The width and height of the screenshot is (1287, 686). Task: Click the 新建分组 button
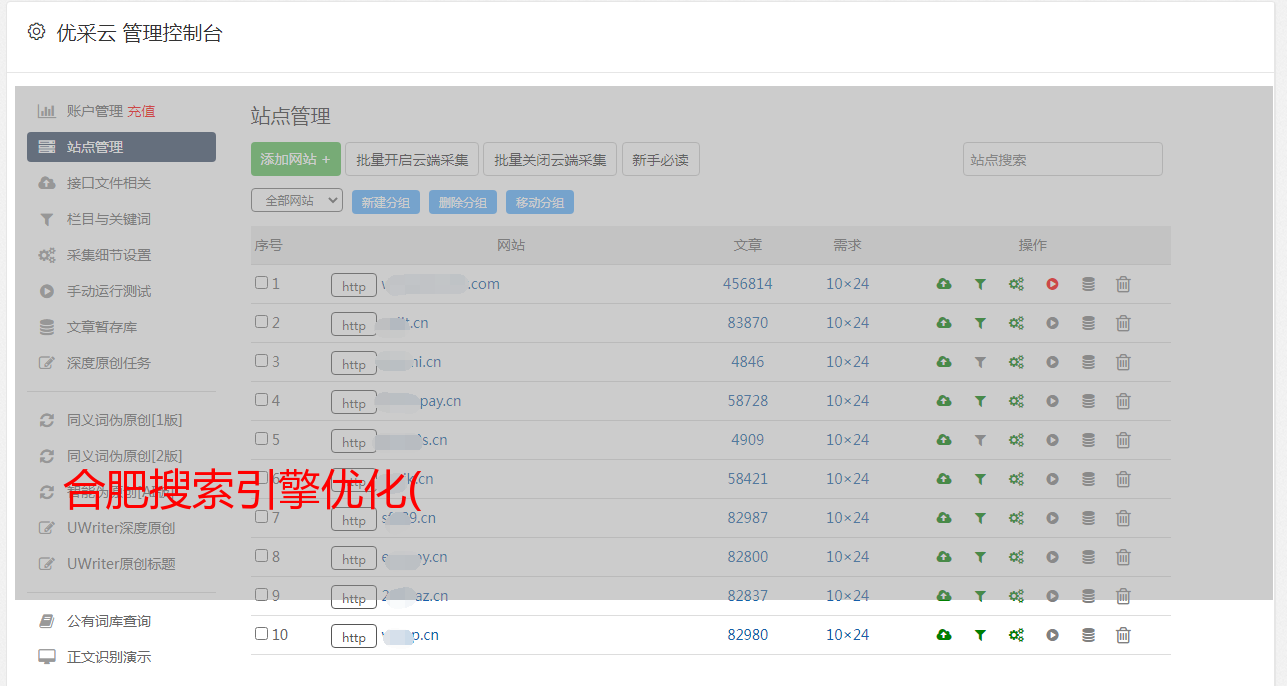point(385,202)
